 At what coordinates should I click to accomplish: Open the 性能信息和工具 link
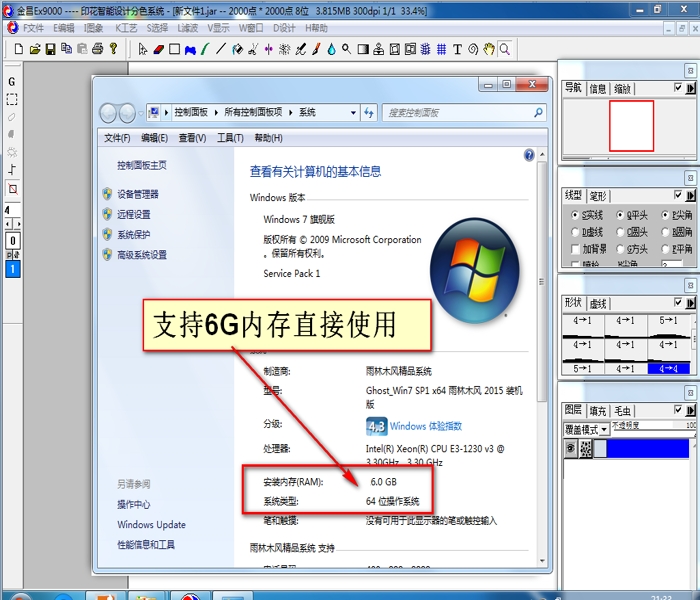(x=146, y=545)
